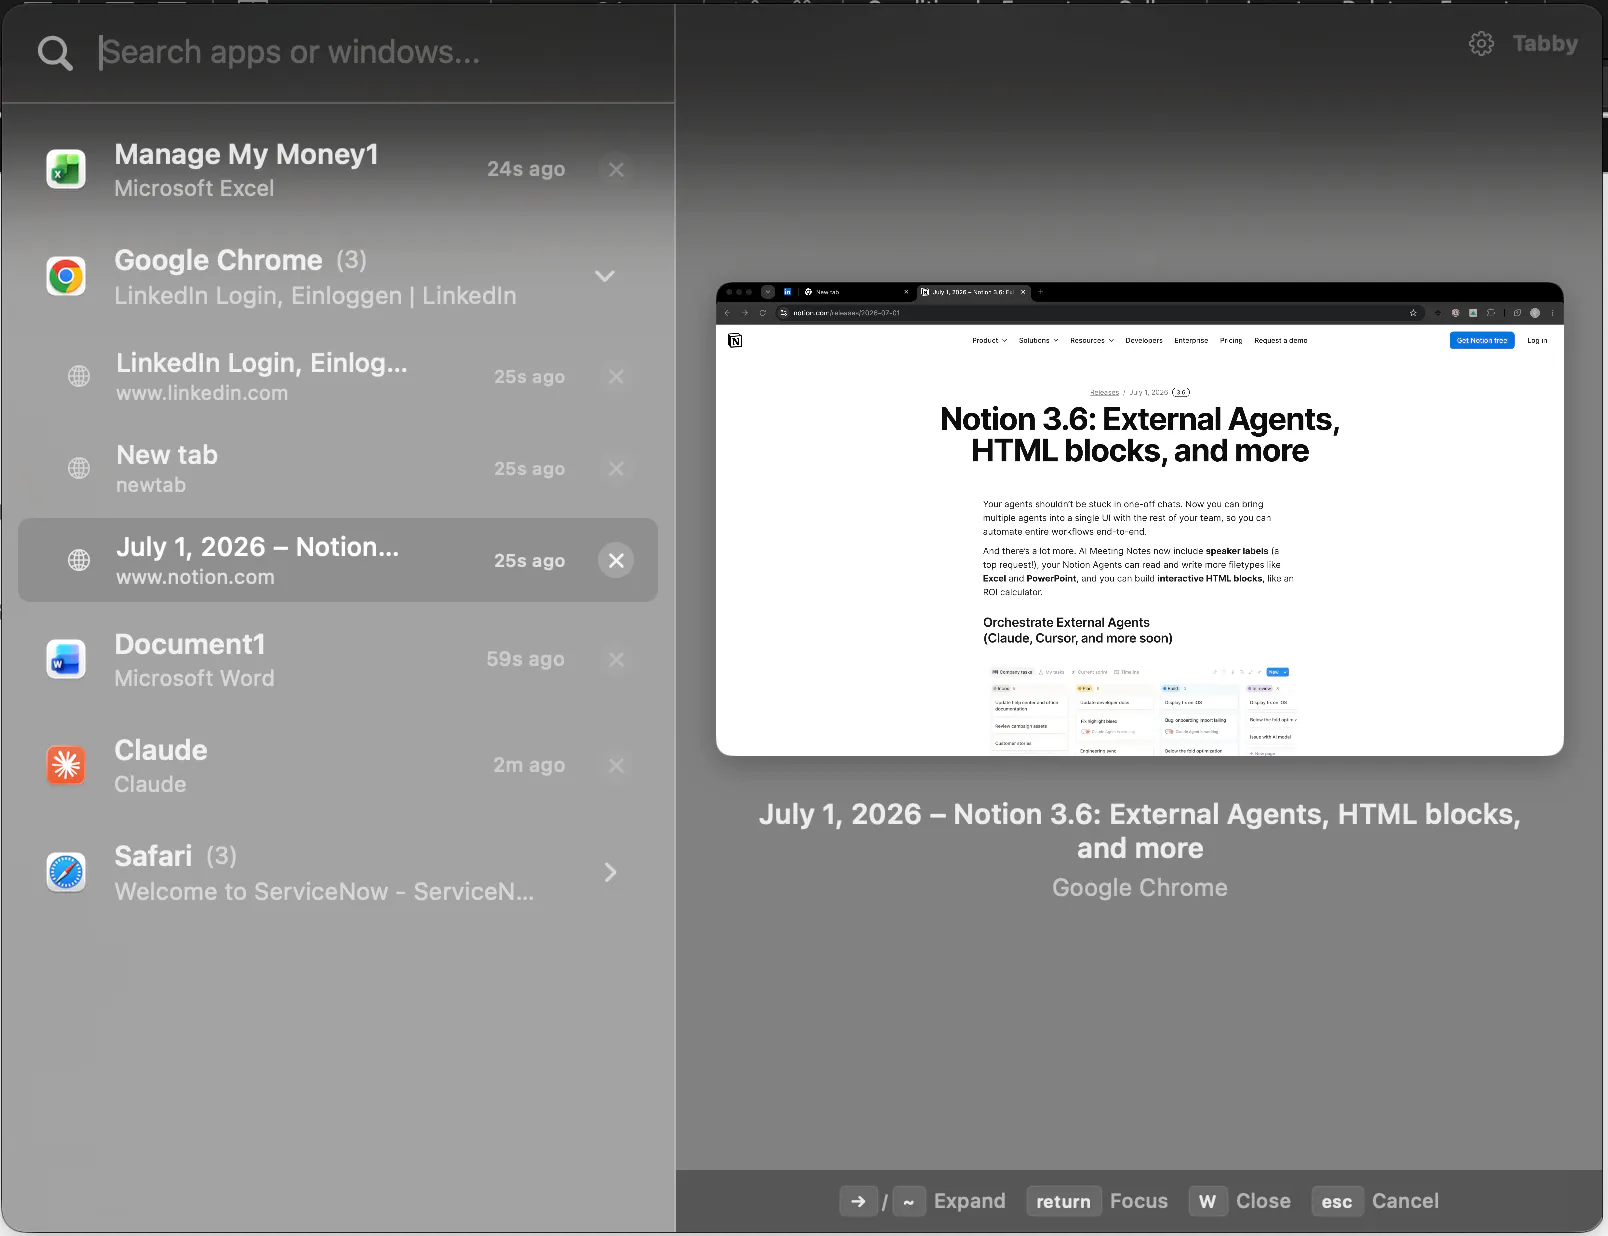The image size is (1608, 1236).
Task: Click the Google Chrome label under preview
Action: coord(1140,888)
